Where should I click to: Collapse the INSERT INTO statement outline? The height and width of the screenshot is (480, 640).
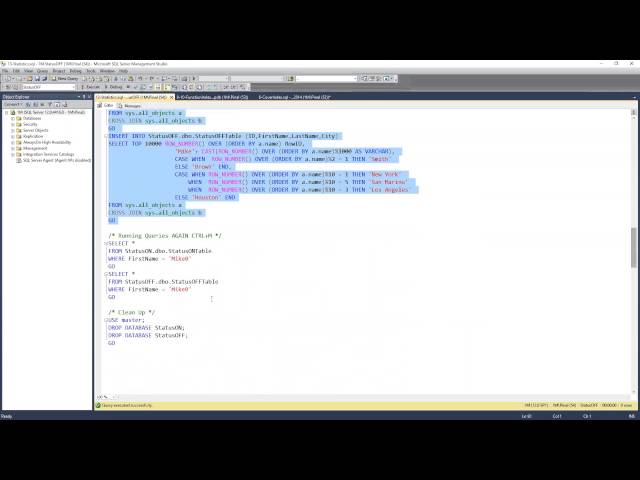[106, 136]
